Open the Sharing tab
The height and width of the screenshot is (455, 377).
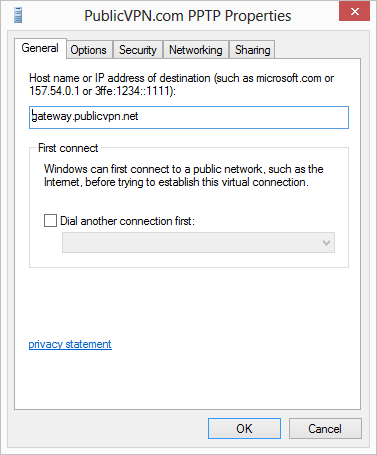252,50
